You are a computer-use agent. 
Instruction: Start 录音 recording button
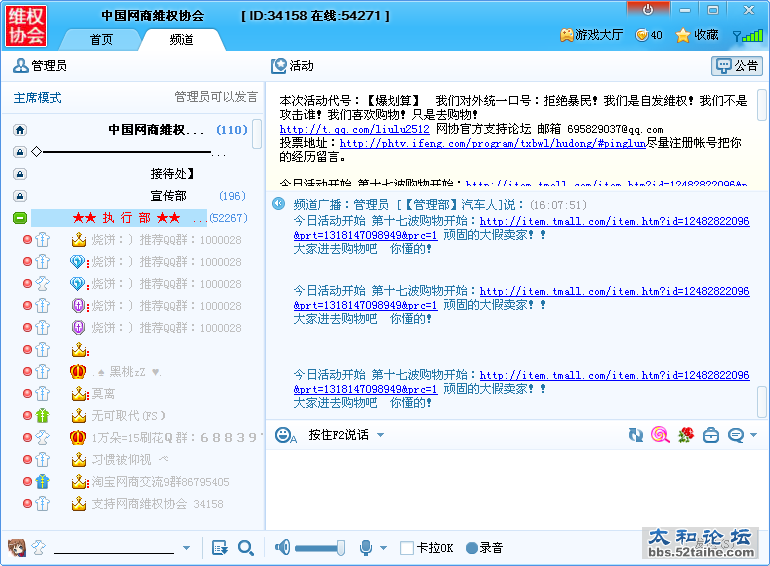tap(484, 548)
